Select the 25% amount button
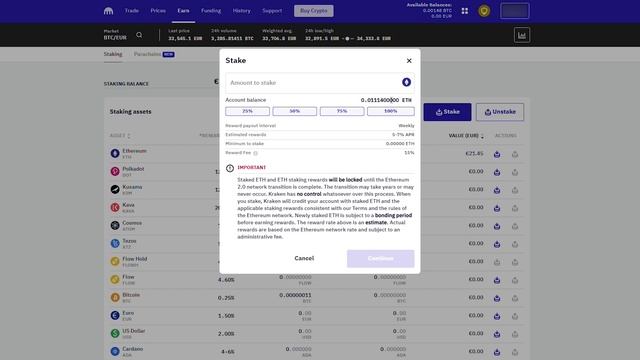The width and height of the screenshot is (640, 360). 247,111
